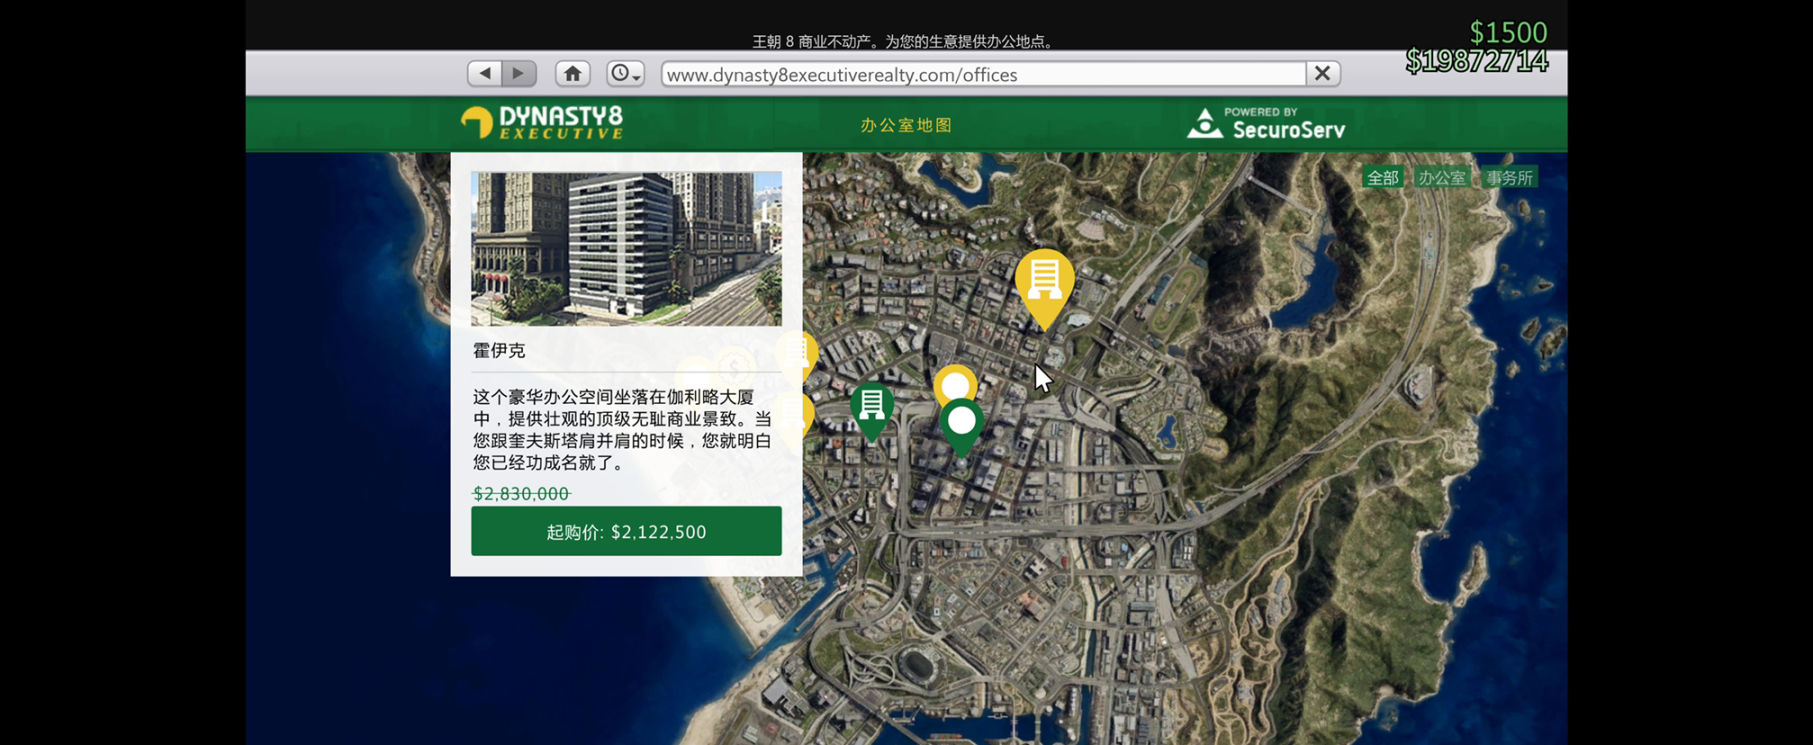This screenshot has height=745, width=1813.
Task: Select the 全部 filter tab
Action: tap(1383, 178)
